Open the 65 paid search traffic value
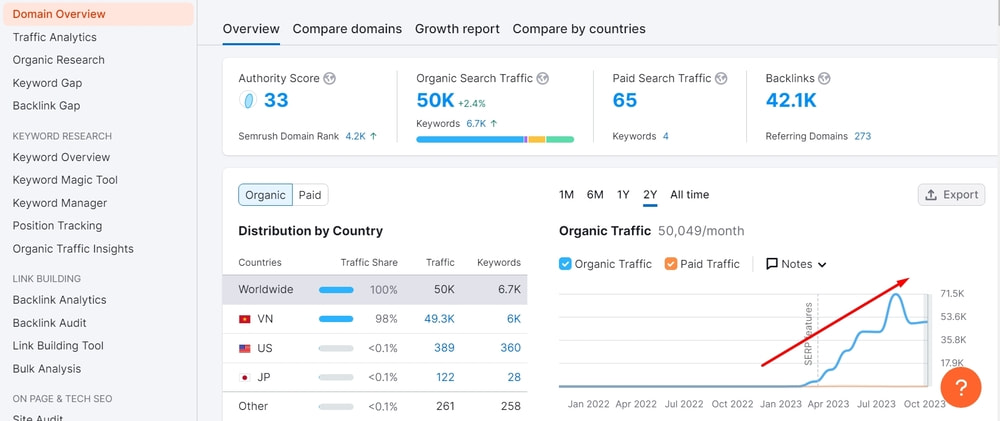Viewport: 1000px width, 421px height. [625, 100]
